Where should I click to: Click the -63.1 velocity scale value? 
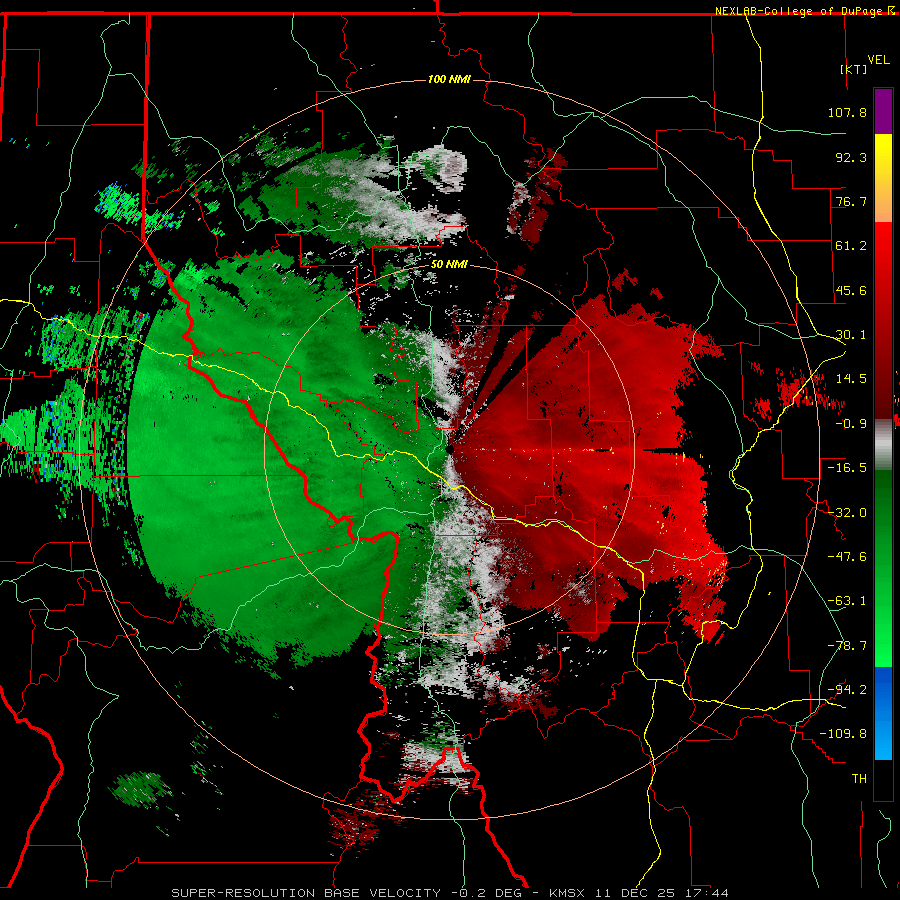tap(847, 601)
